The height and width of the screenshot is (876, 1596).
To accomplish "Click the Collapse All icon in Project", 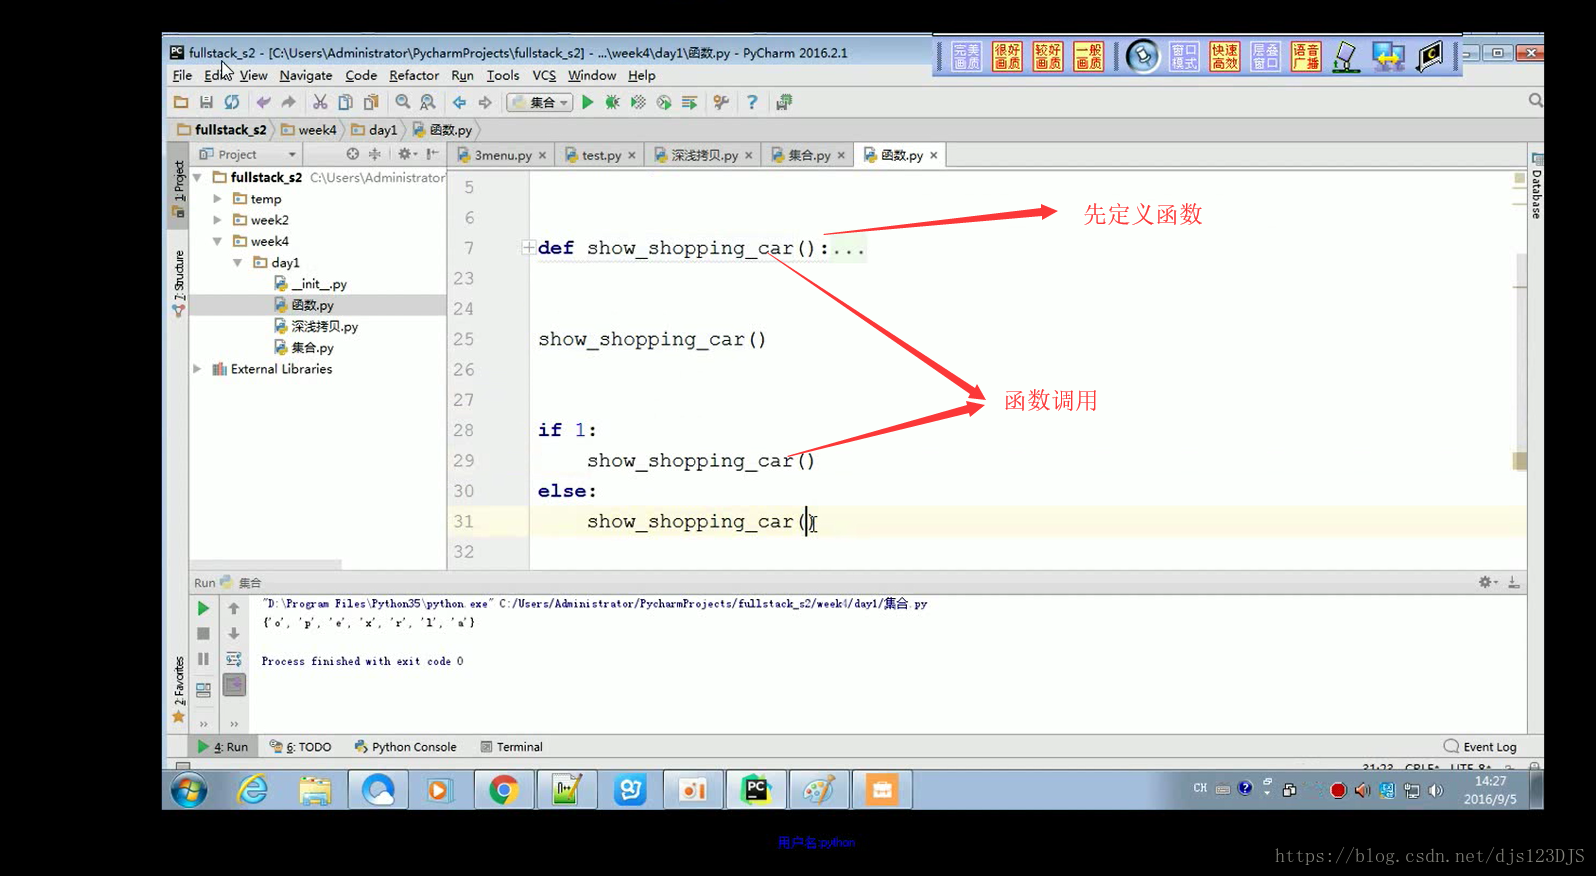I will (375, 154).
